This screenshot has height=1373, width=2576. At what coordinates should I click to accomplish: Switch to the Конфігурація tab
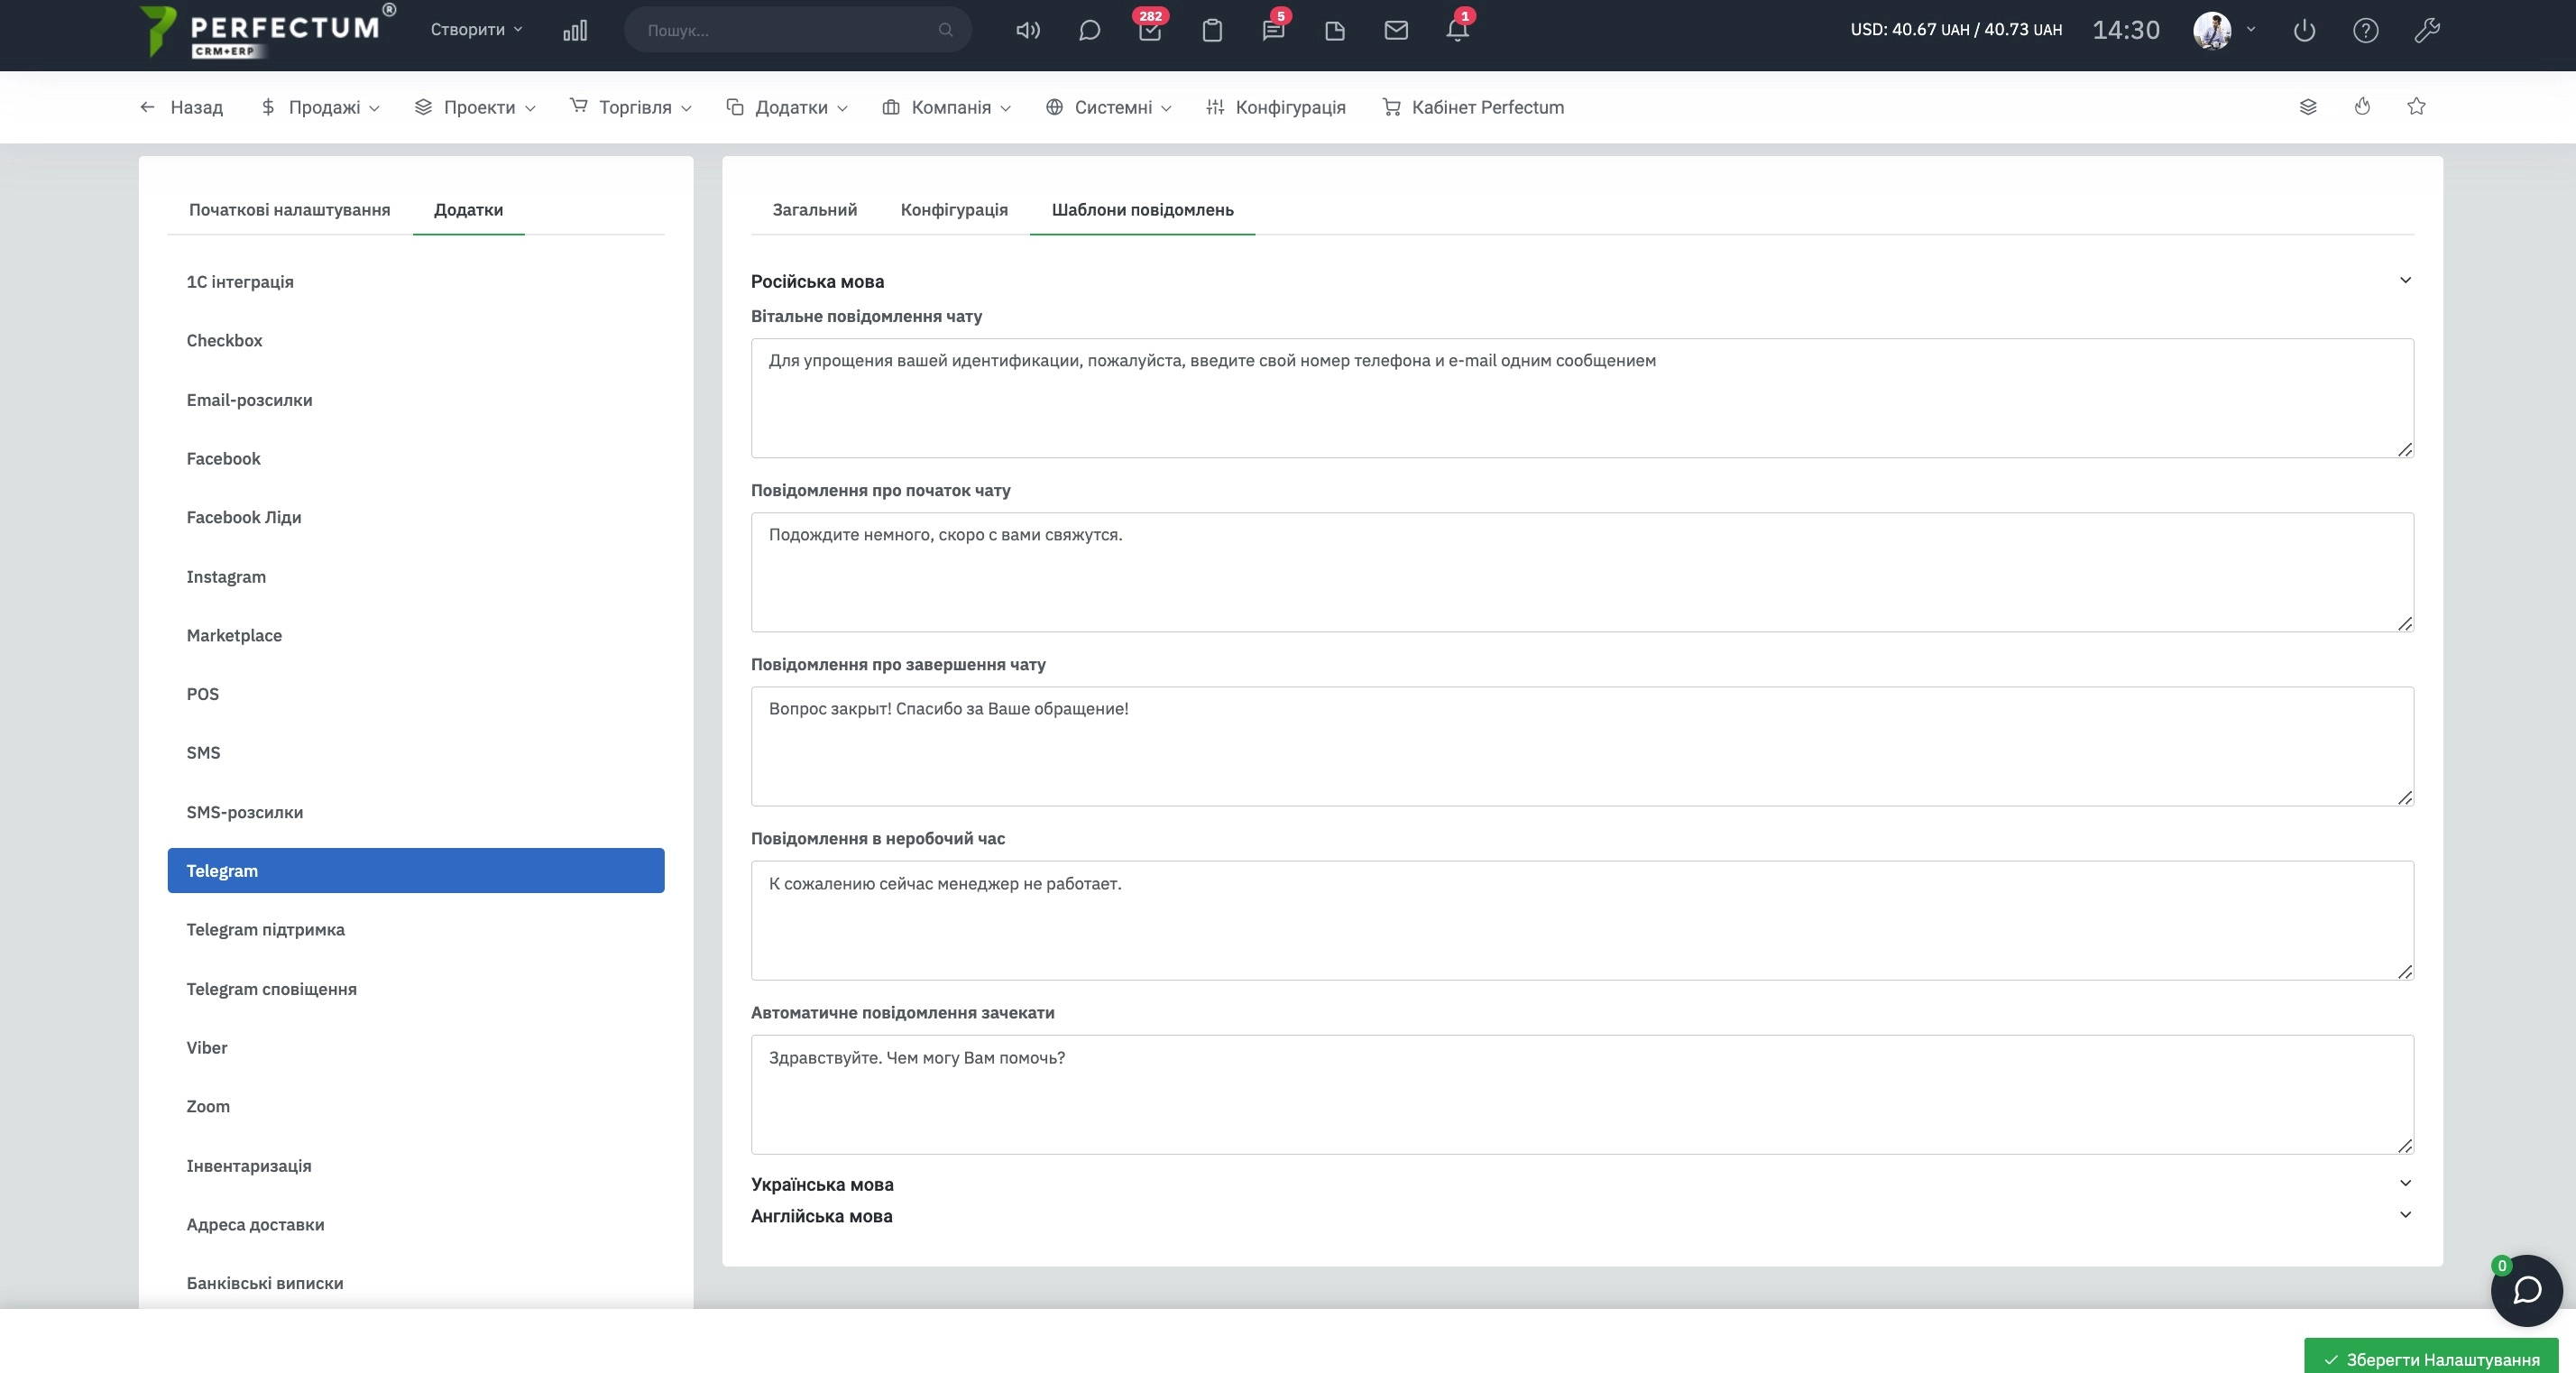[x=954, y=209]
